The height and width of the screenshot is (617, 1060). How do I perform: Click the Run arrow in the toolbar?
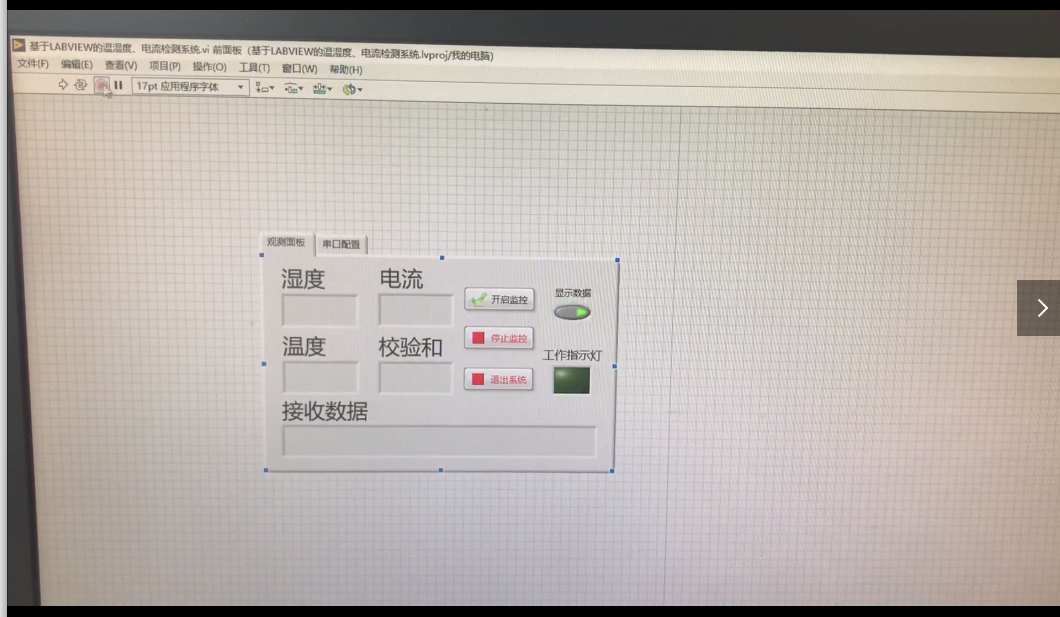(x=63, y=84)
